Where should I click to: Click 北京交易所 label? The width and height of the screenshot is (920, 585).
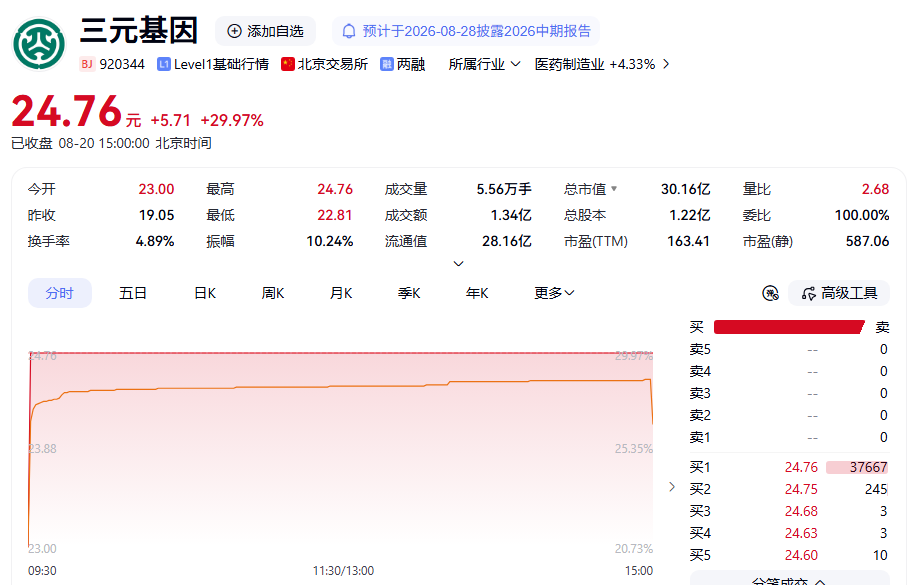click(333, 64)
